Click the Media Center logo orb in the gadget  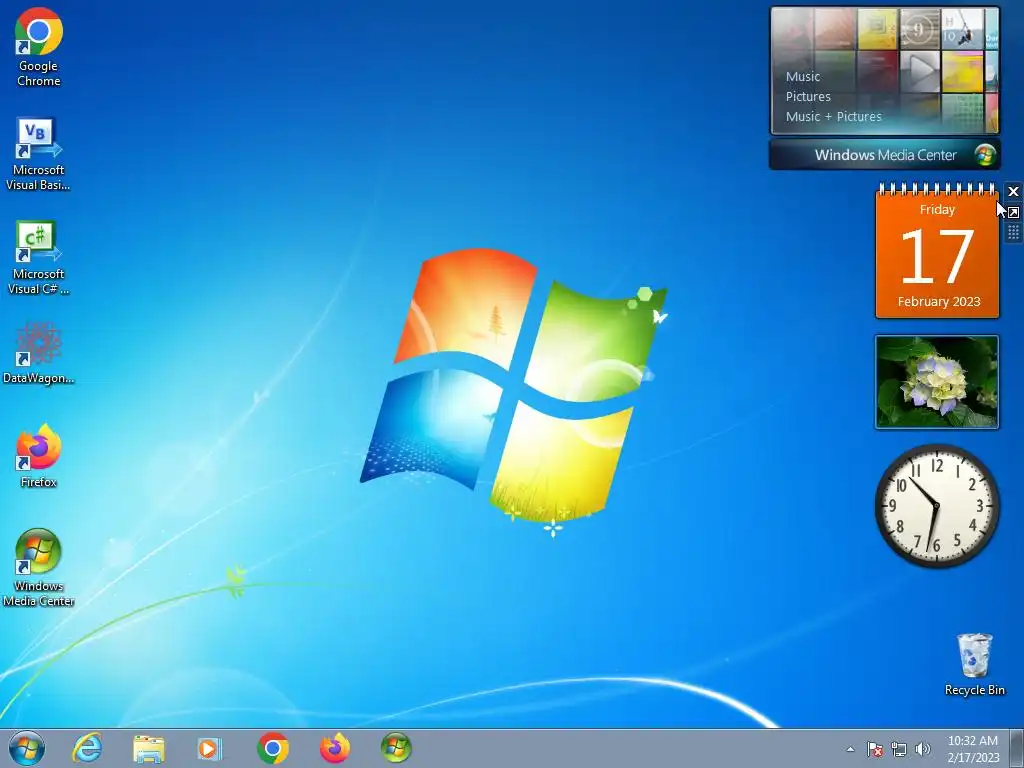pos(985,155)
